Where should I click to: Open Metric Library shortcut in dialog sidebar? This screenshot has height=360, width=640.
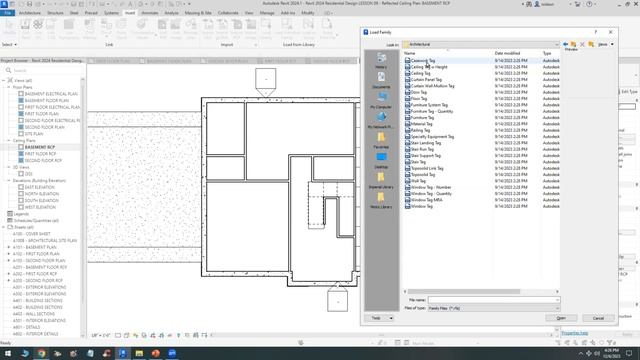coord(381,200)
